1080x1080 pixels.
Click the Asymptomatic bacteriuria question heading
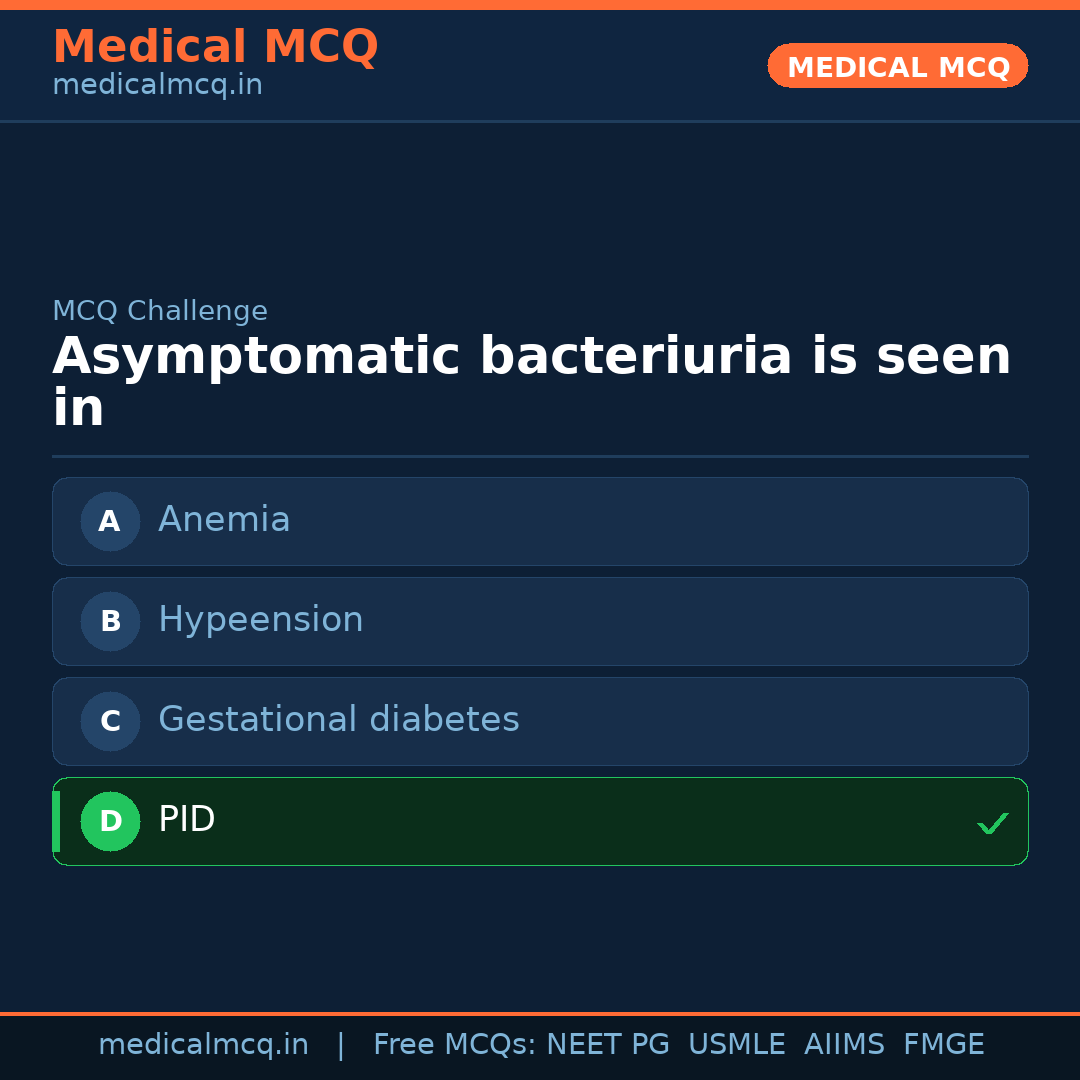tap(531, 382)
